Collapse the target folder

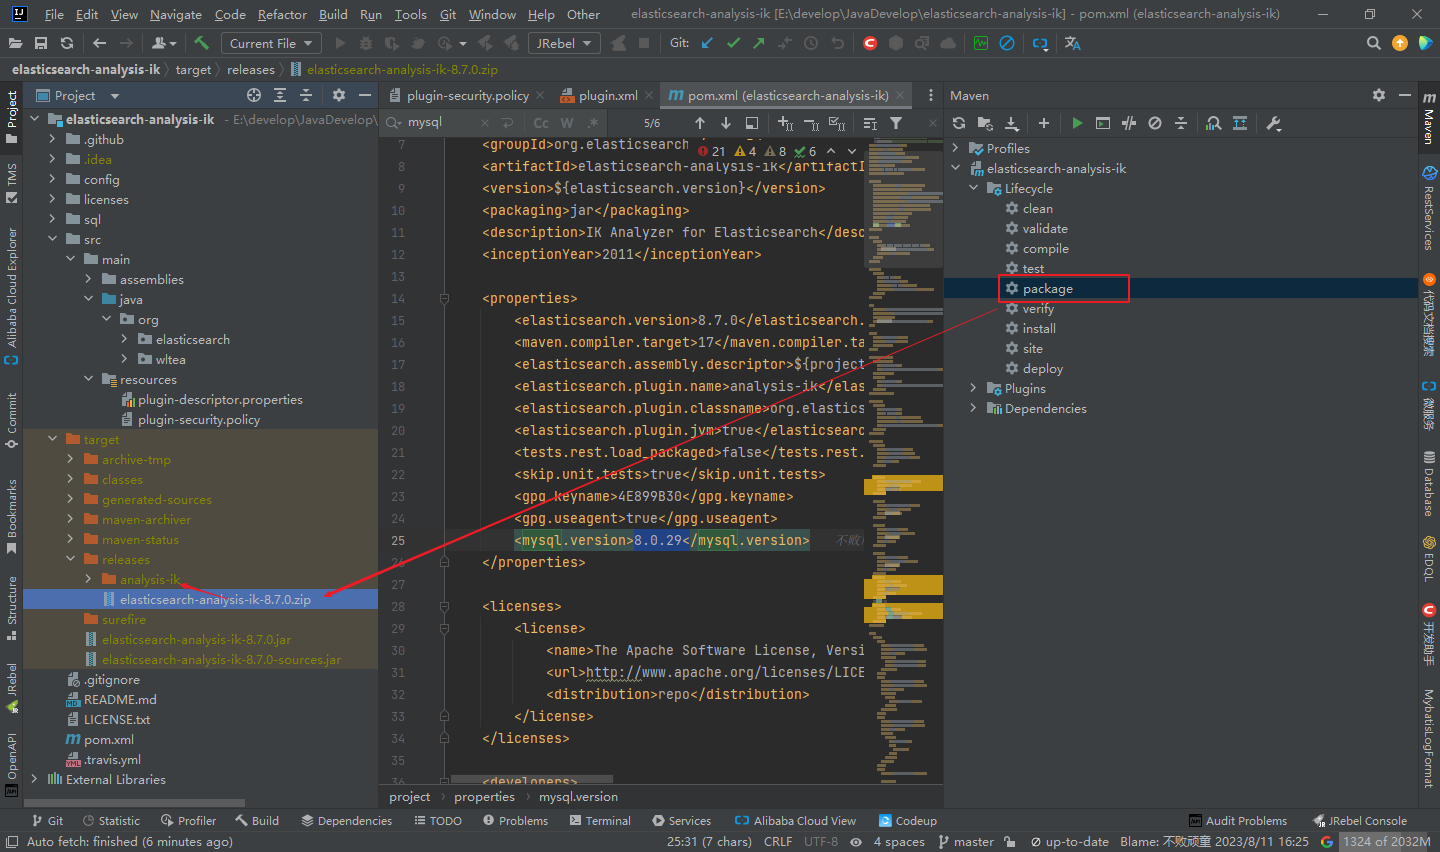coord(53,439)
